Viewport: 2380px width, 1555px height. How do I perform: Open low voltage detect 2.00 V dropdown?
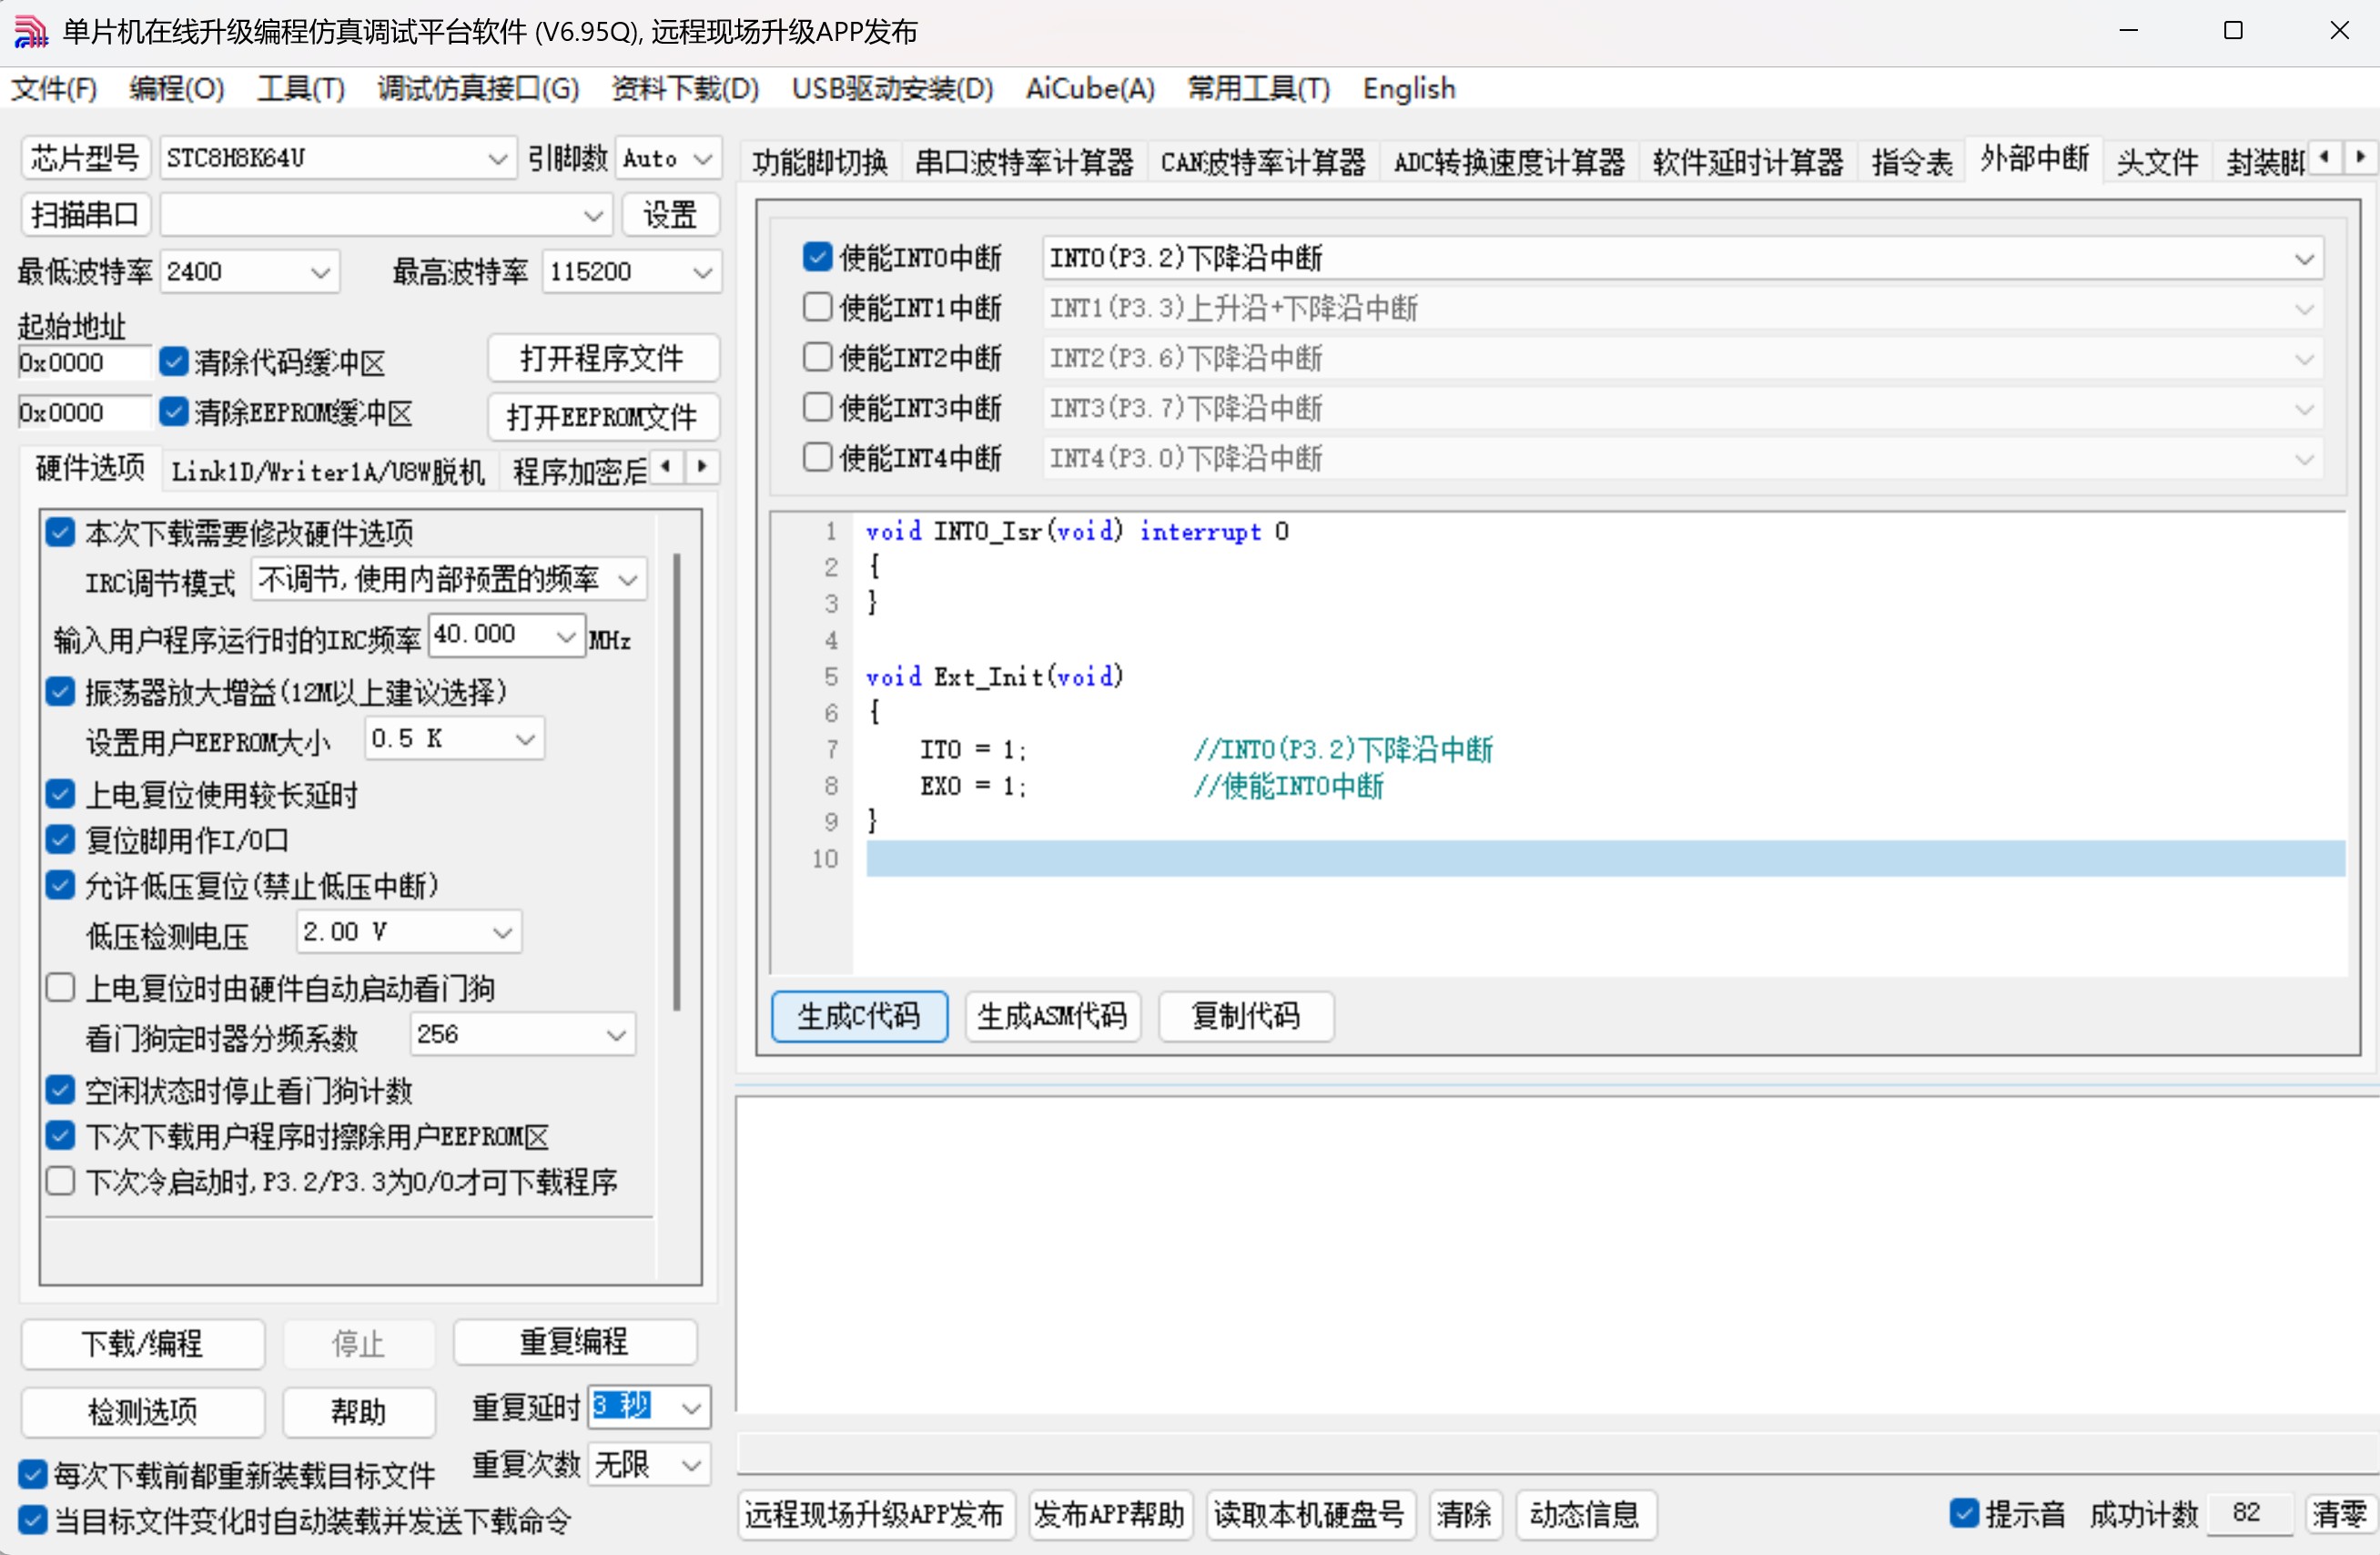409,932
